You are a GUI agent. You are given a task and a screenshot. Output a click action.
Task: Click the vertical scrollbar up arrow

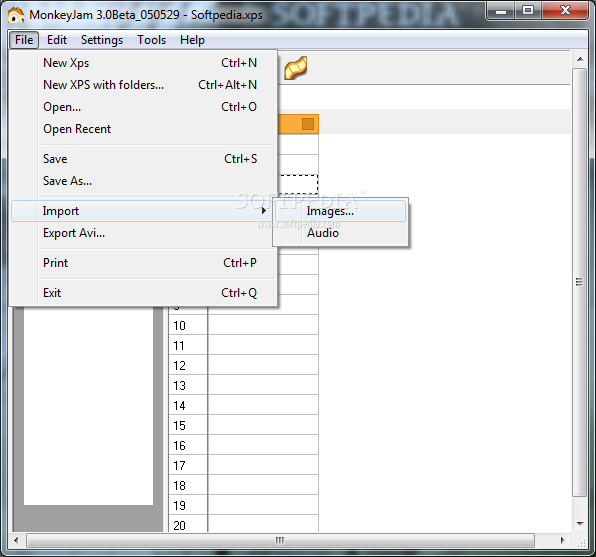tap(580, 59)
